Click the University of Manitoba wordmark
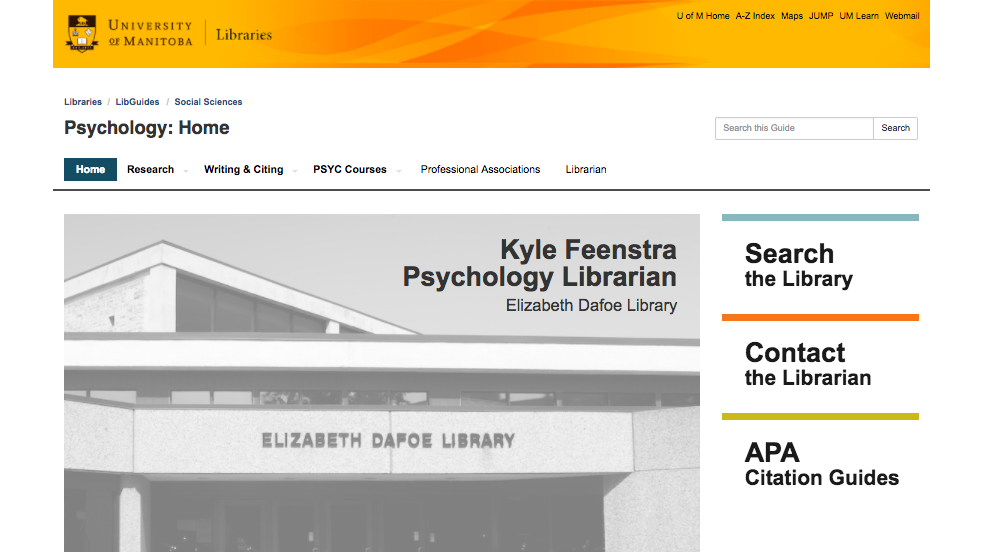 (150, 33)
